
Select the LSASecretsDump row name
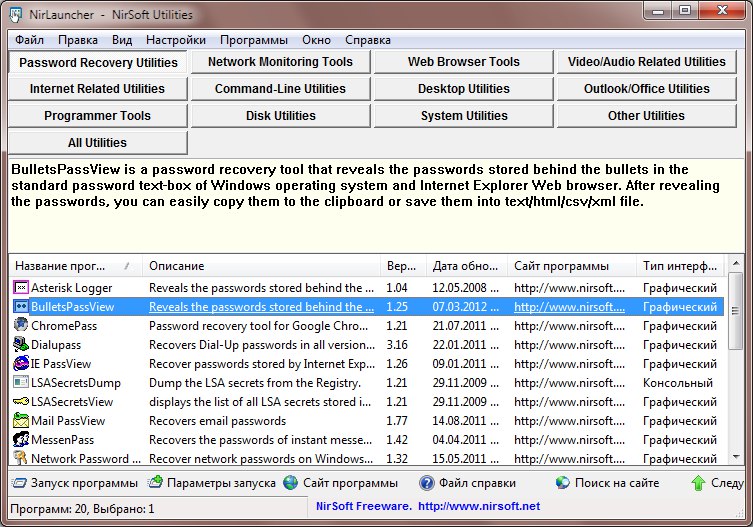tap(76, 383)
